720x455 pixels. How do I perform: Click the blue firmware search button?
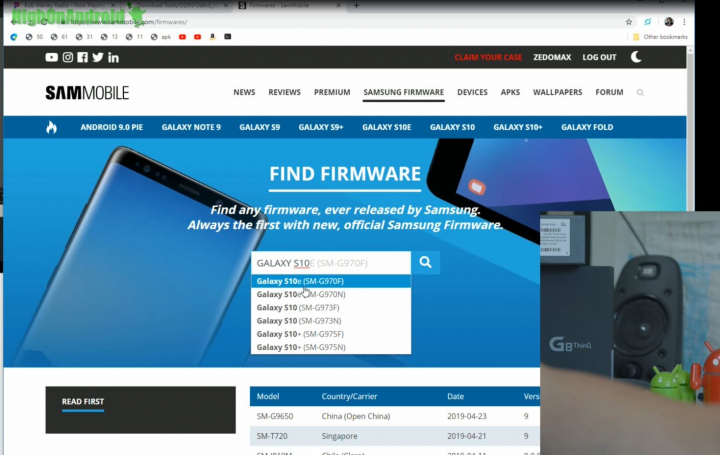pos(425,262)
